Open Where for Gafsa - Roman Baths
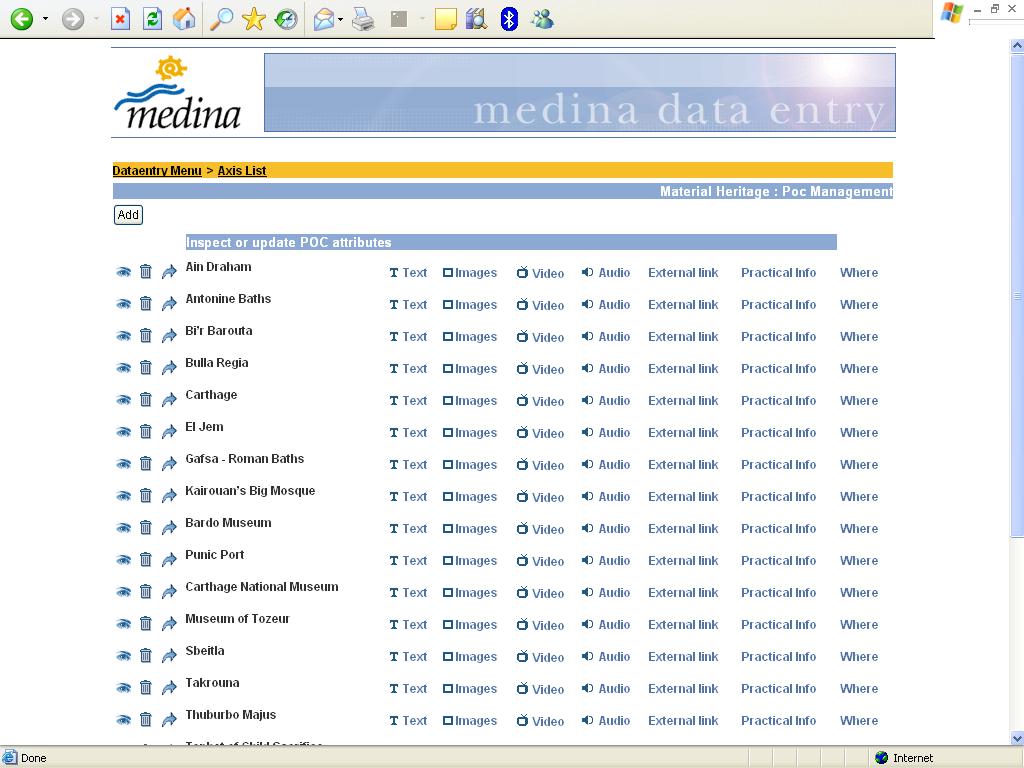1024x768 pixels. pyautogui.click(x=859, y=464)
